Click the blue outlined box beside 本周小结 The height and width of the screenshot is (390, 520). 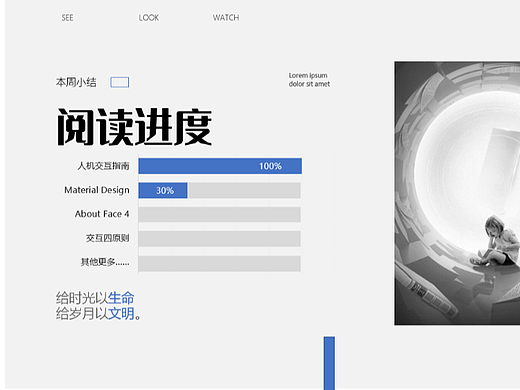(x=120, y=82)
